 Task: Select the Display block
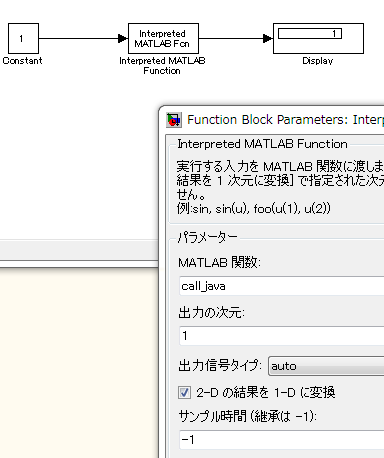click(x=318, y=38)
